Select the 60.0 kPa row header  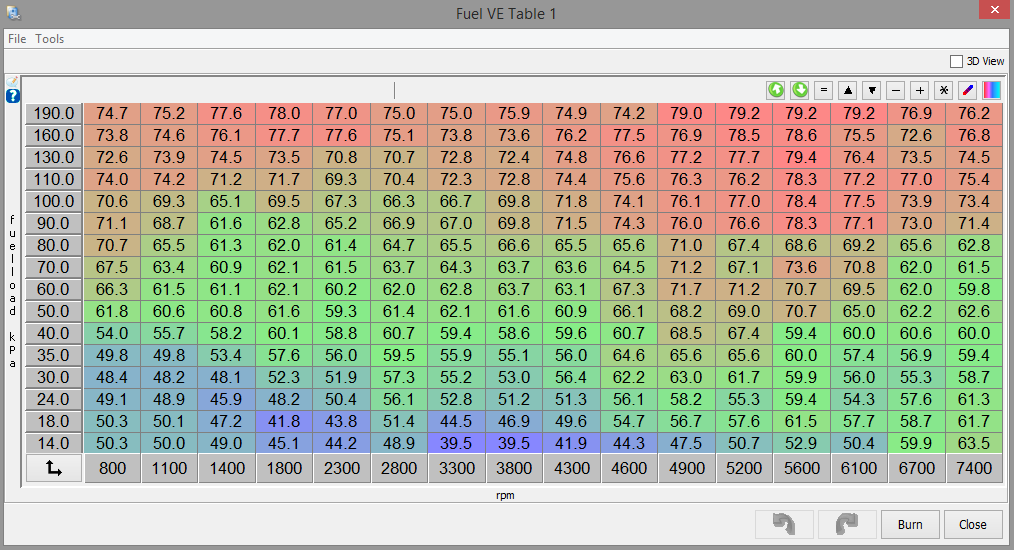[54, 289]
